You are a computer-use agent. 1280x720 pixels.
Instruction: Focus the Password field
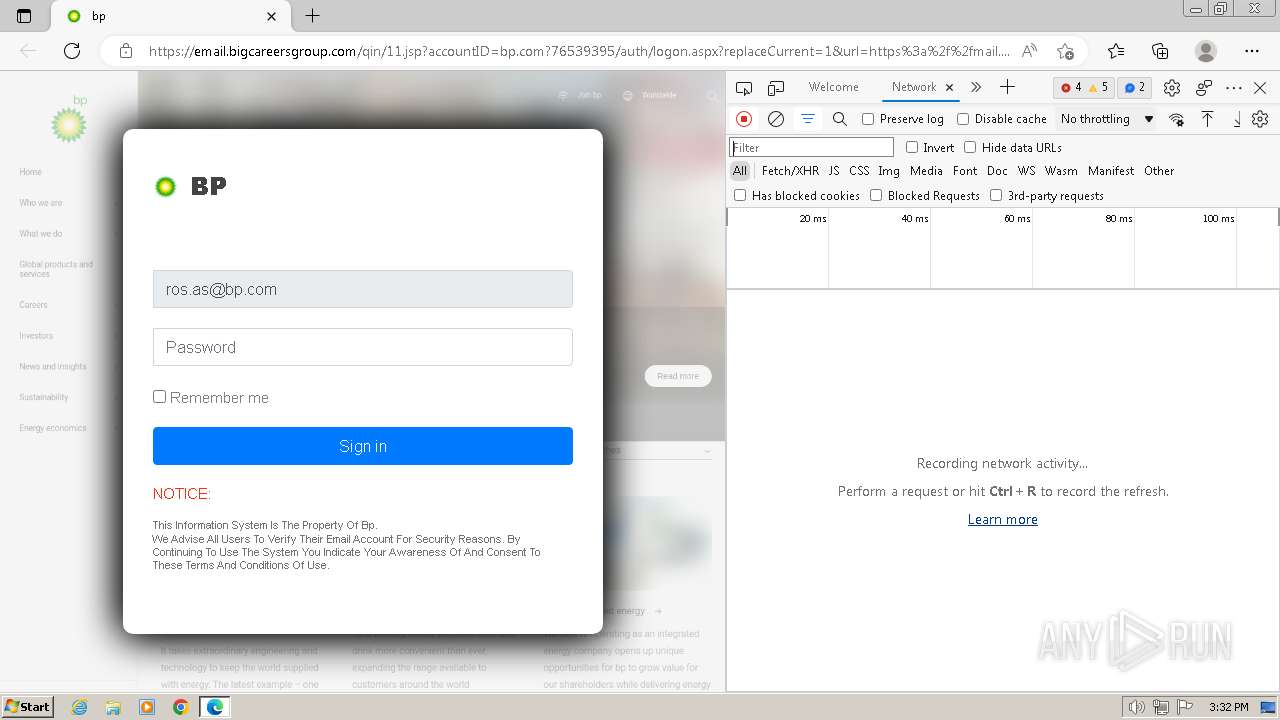(x=363, y=347)
